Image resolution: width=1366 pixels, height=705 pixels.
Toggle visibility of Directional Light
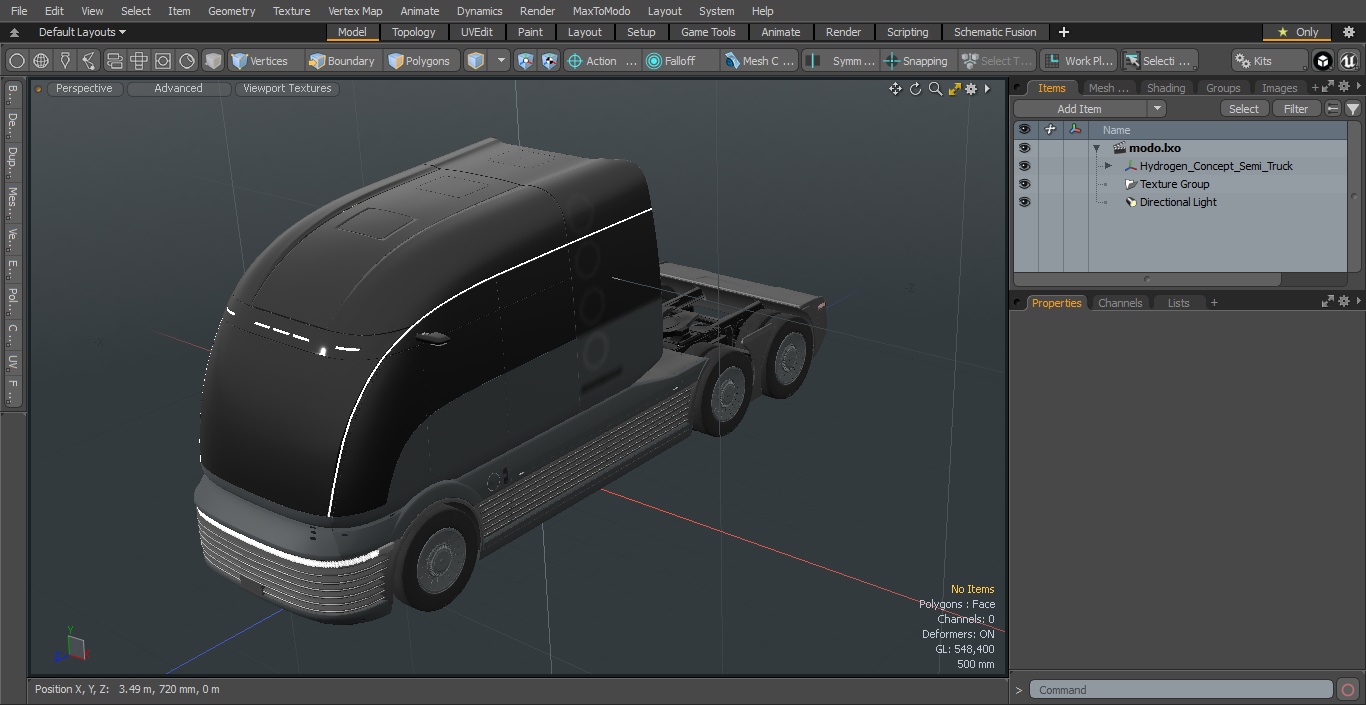(1024, 202)
